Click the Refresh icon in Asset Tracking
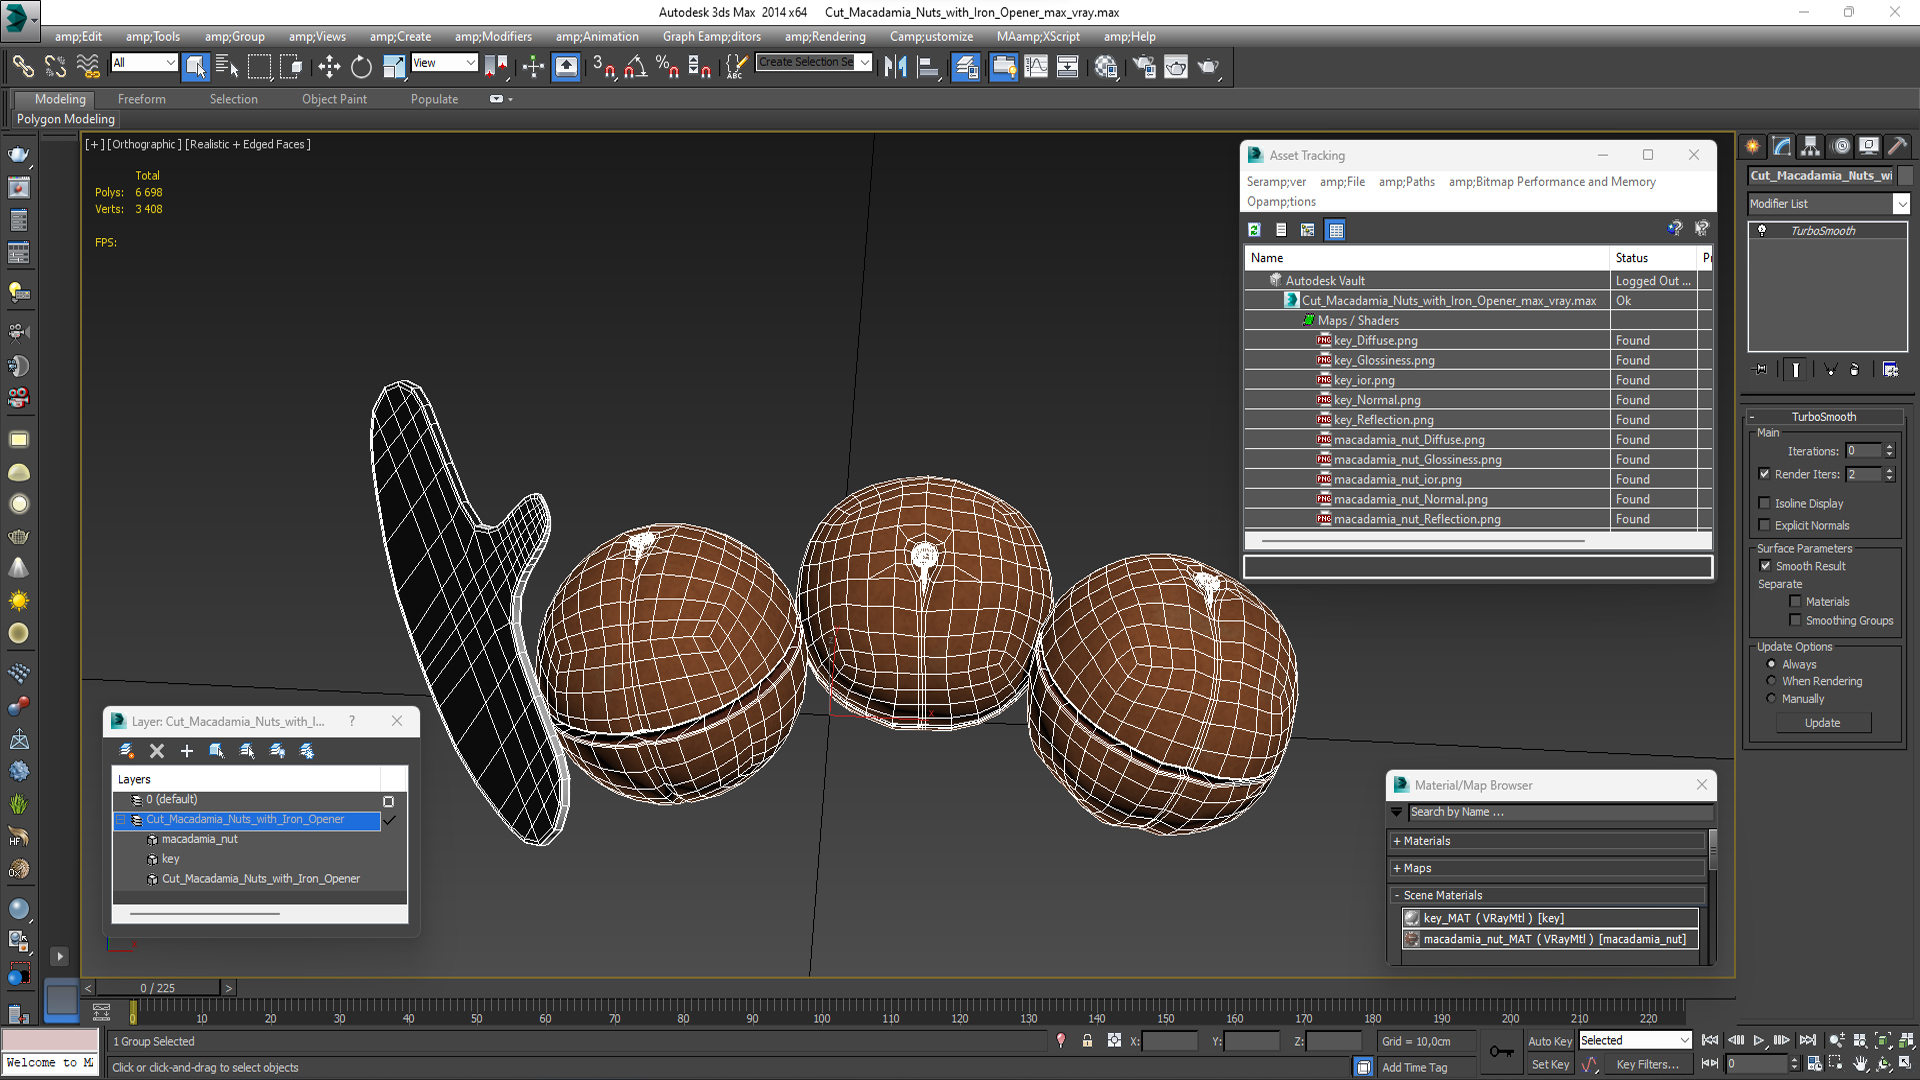Image resolution: width=1920 pixels, height=1080 pixels. [1254, 230]
